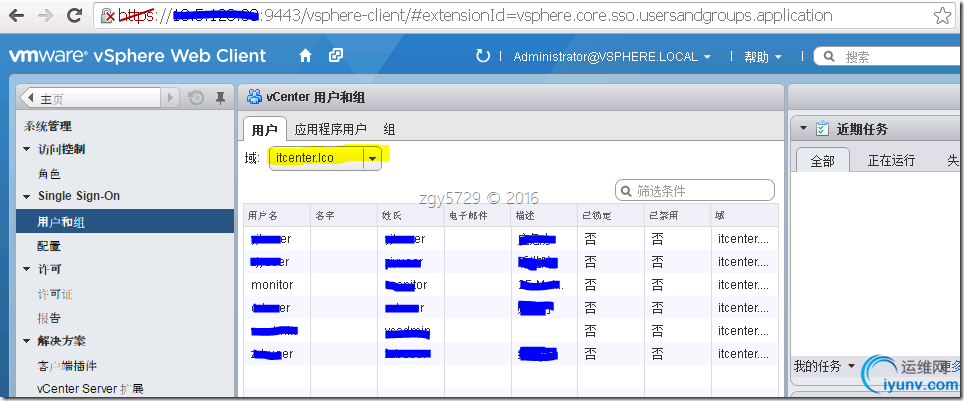Viewport: 964px width, 401px height.
Task: Click the vCenter 用户和组 users icon
Action: tap(253, 97)
